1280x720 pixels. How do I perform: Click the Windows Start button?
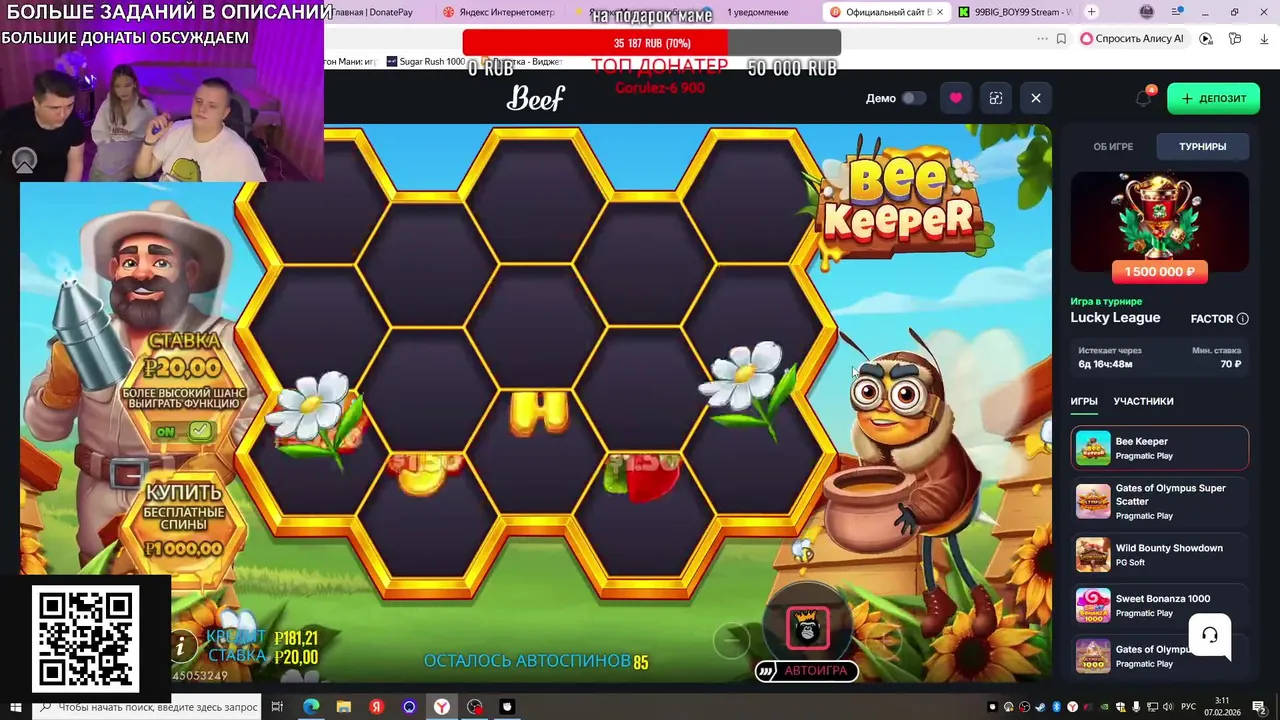tap(16, 707)
